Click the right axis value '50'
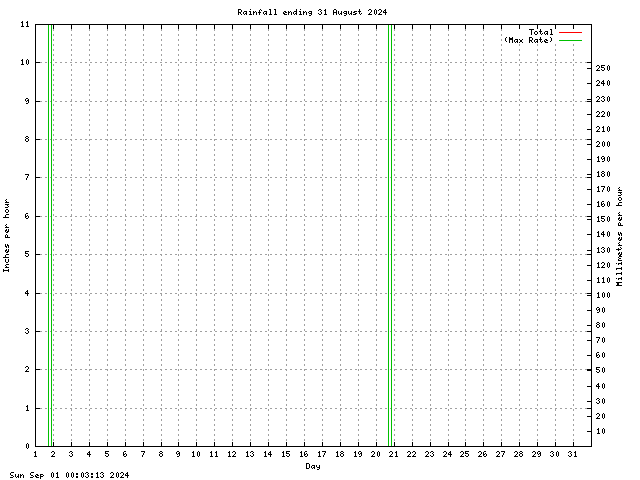The height and width of the screenshot is (480, 640). coord(600,370)
